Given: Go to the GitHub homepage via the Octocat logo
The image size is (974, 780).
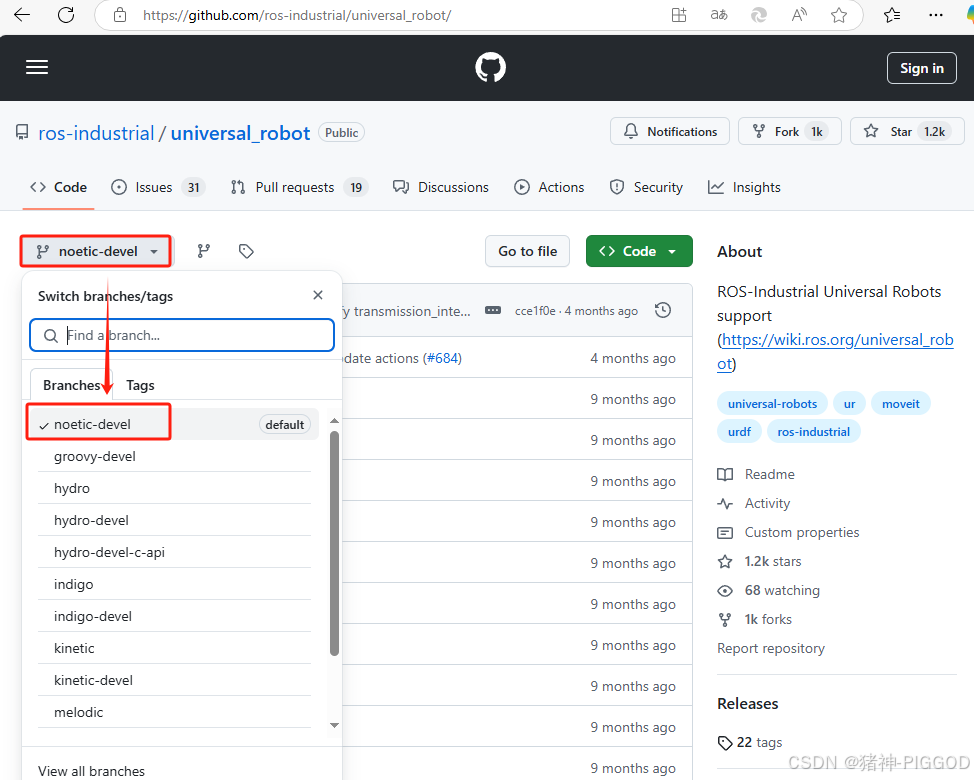Looking at the screenshot, I should [x=490, y=67].
